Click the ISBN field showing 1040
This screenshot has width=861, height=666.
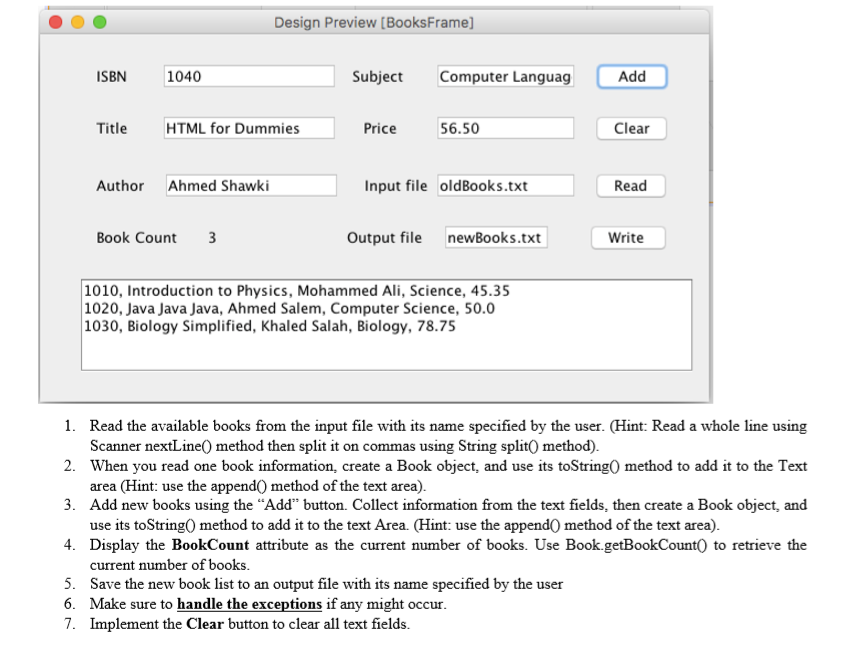(247, 75)
